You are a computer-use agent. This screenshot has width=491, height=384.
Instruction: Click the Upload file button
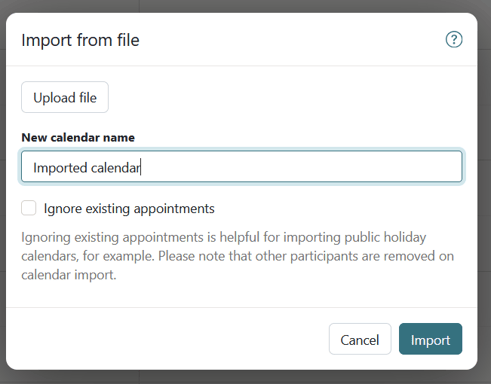(65, 97)
